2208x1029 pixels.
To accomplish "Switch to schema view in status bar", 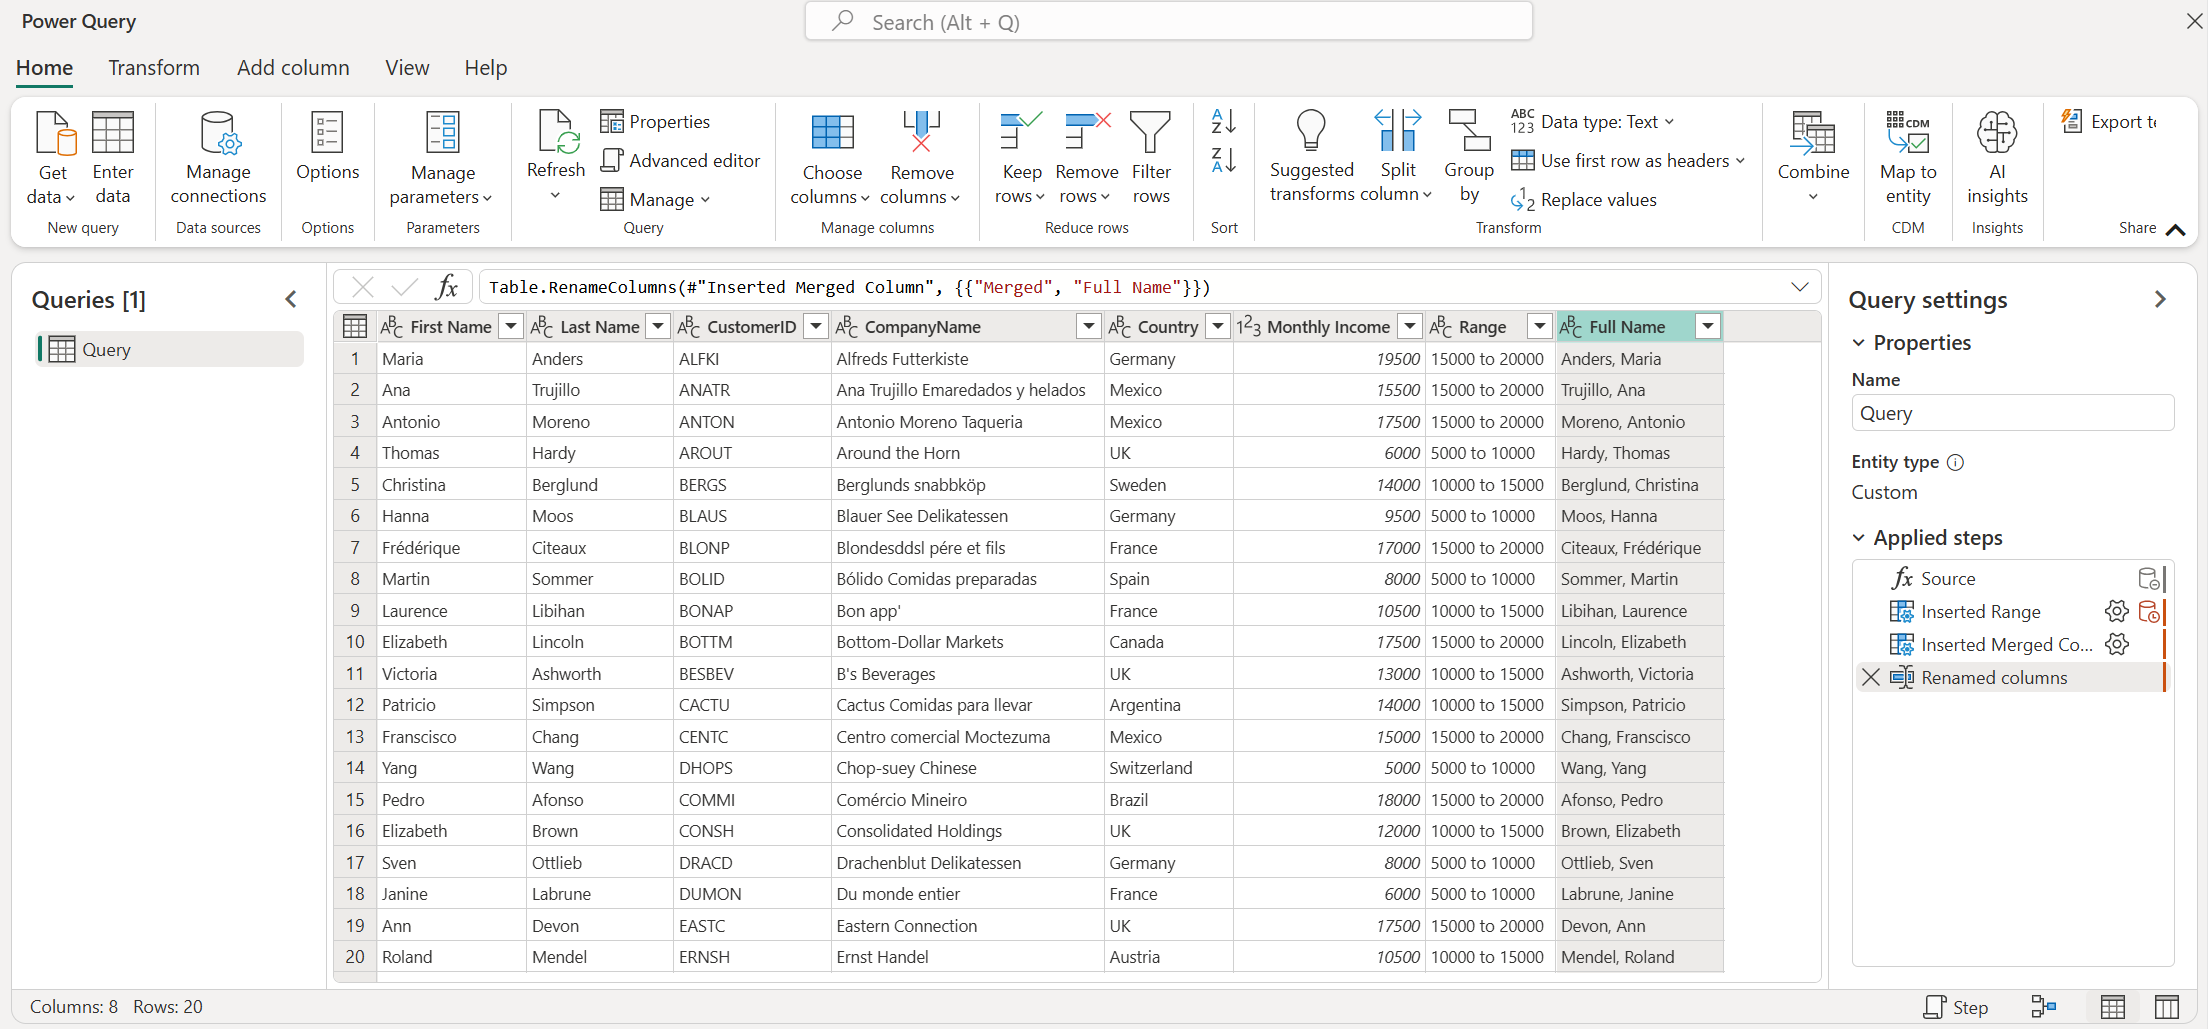I will pos(2167,1007).
